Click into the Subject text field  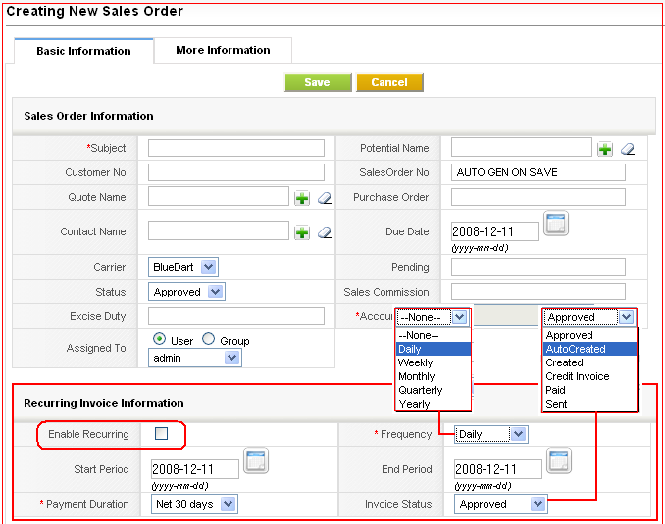(236, 148)
